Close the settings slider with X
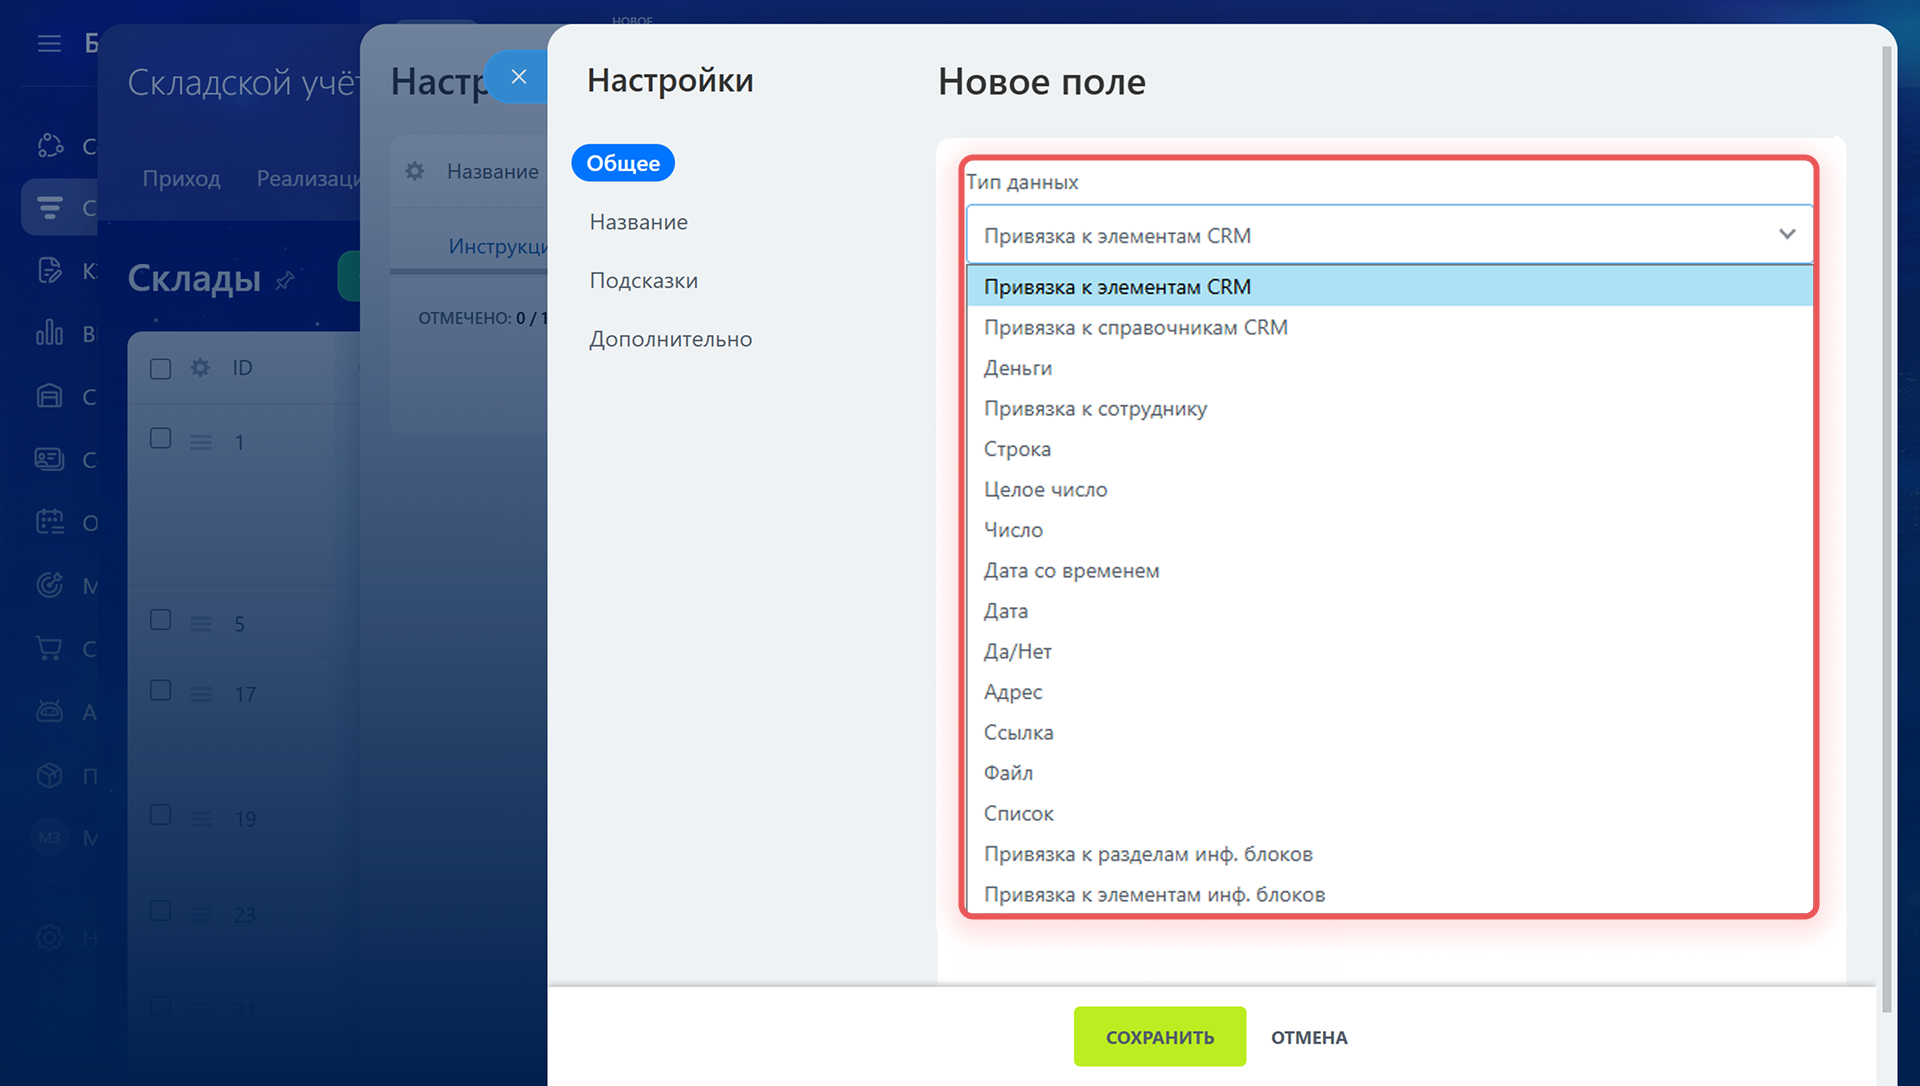The width and height of the screenshot is (1920, 1086). (518, 77)
